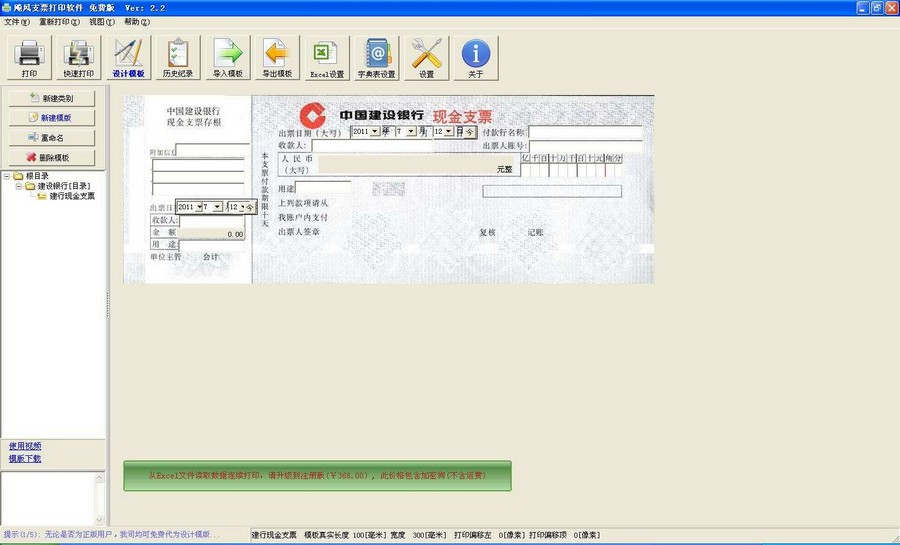Click the 删除模板 delete template button
Viewport: 900px width, 545px height.
52,157
